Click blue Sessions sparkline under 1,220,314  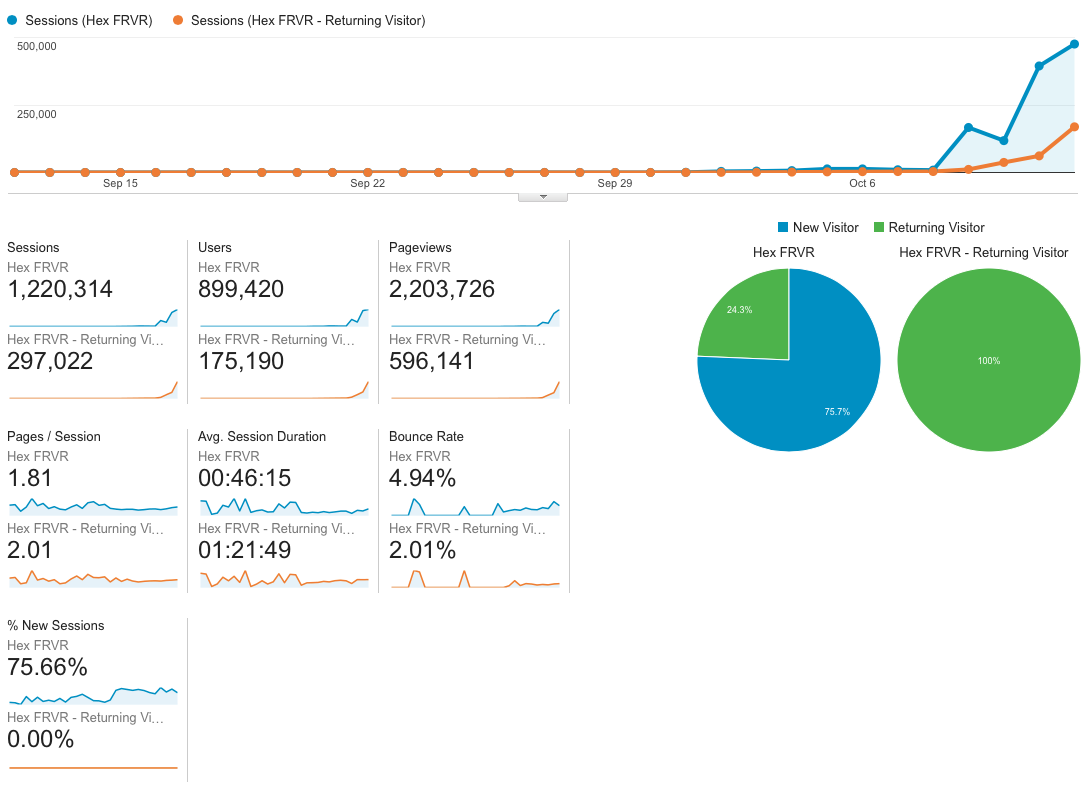(x=93, y=318)
